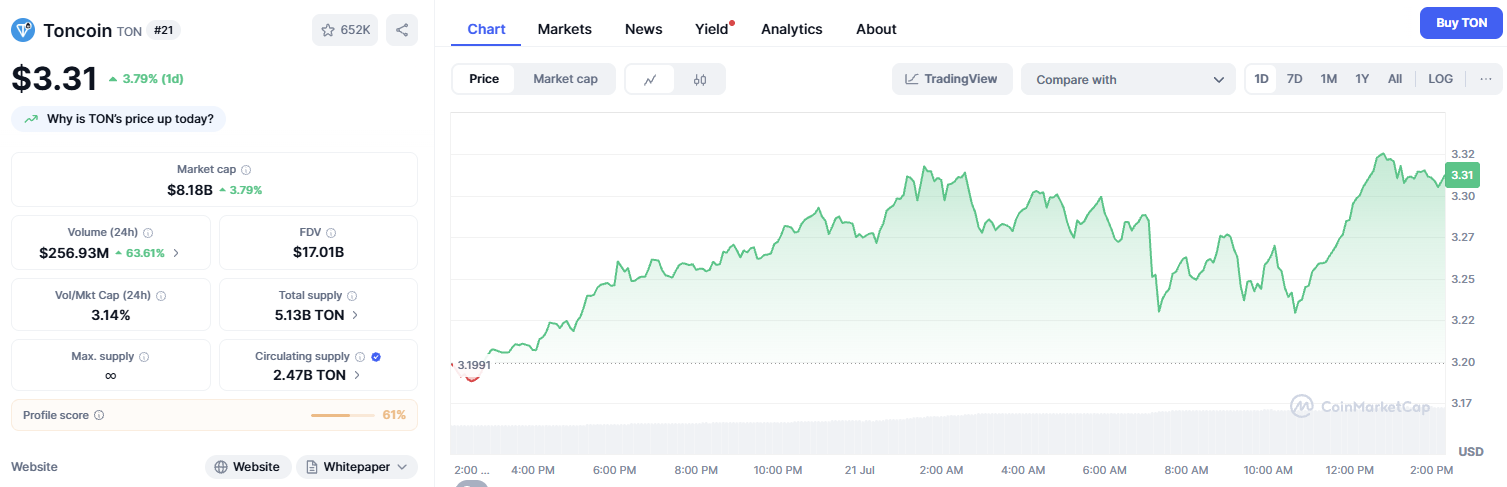The height and width of the screenshot is (487, 1507).
Task: Open the Analytics tab
Action: tap(792, 29)
